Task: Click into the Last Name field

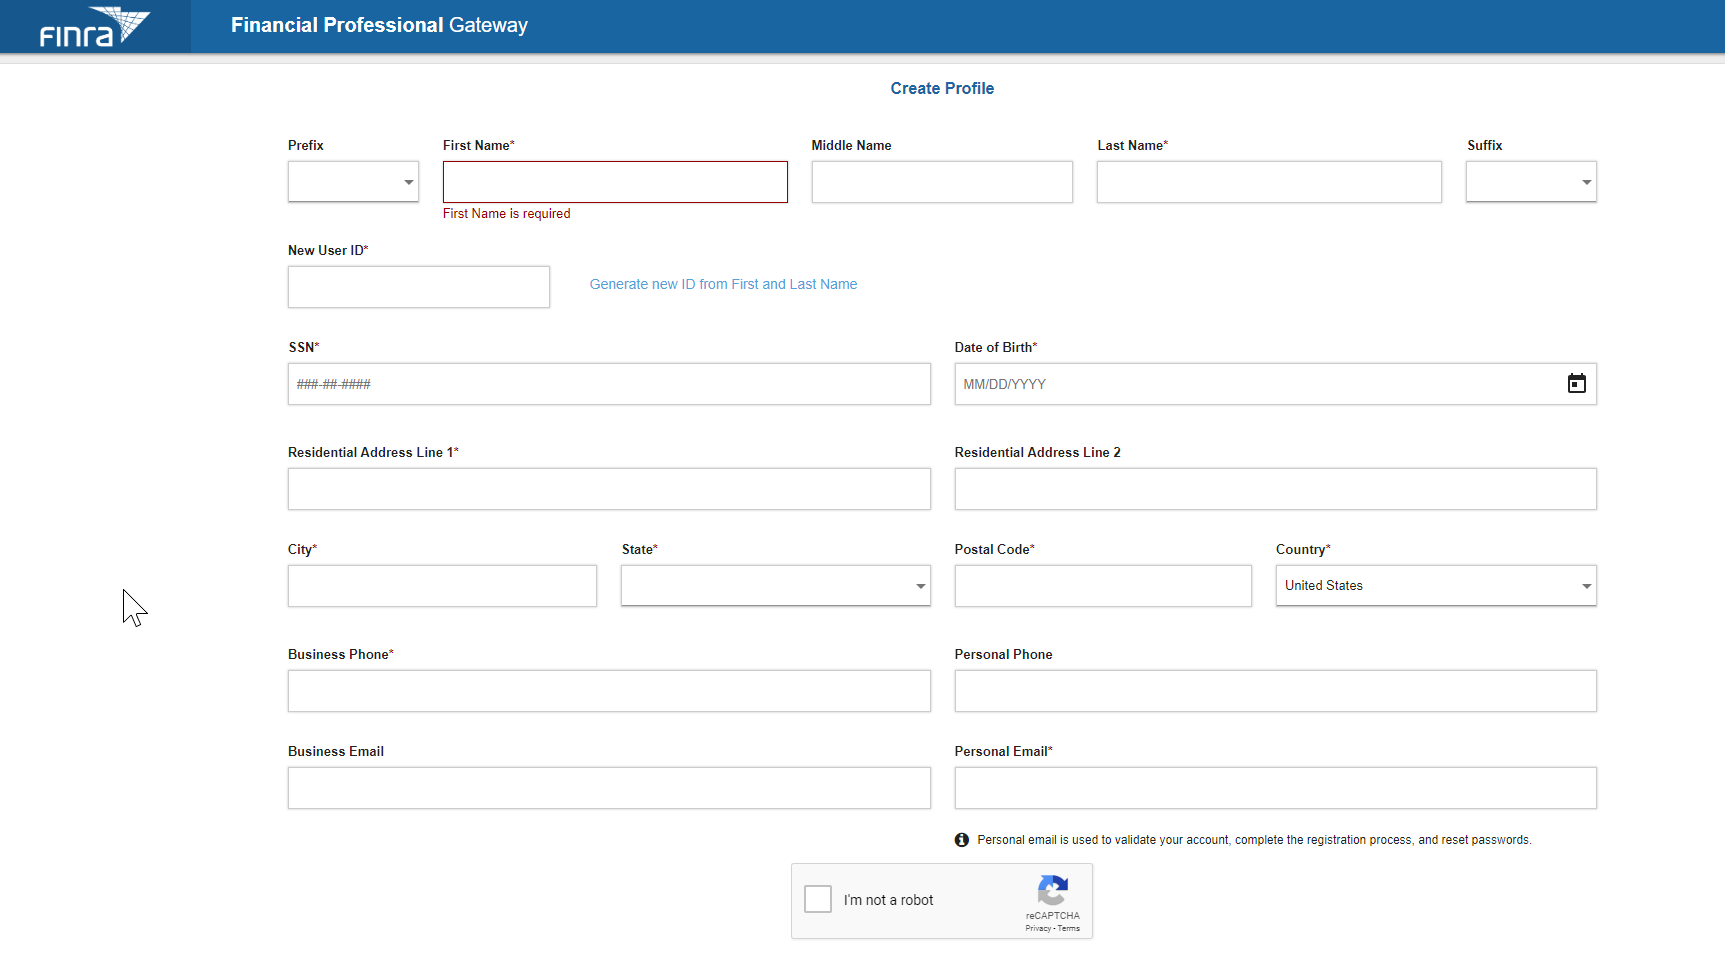Action: (x=1268, y=182)
